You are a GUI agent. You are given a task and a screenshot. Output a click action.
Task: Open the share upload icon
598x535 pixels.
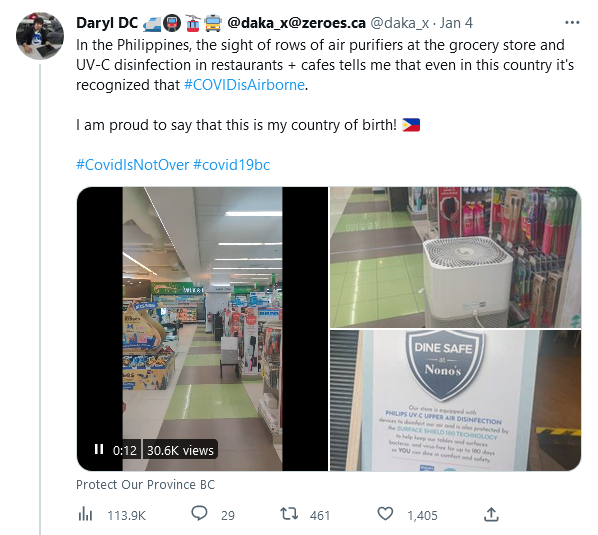tap(491, 514)
